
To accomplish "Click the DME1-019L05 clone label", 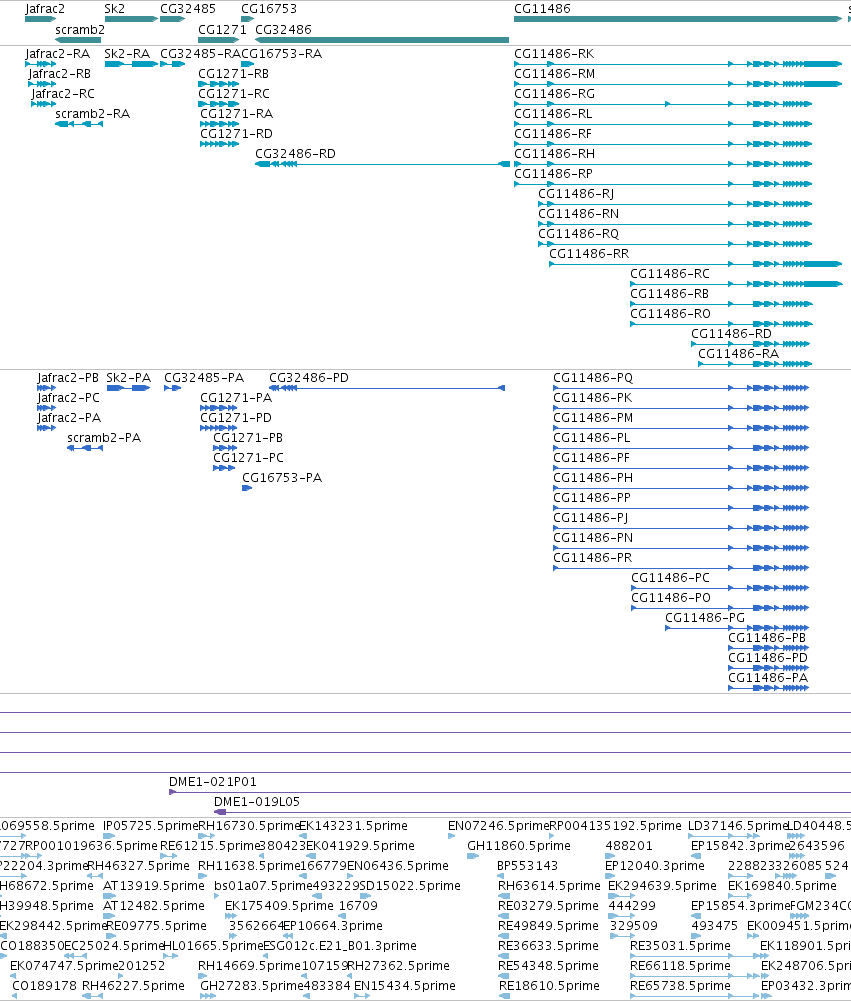I will pos(257,802).
